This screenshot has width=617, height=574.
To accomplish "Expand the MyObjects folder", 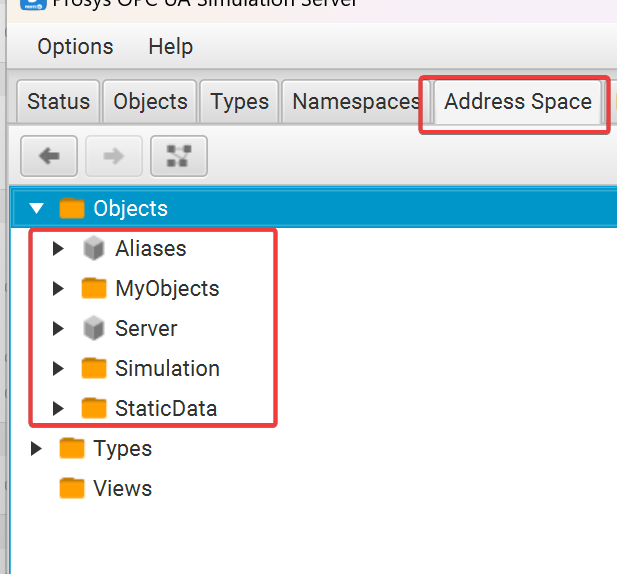I will pos(58,288).
